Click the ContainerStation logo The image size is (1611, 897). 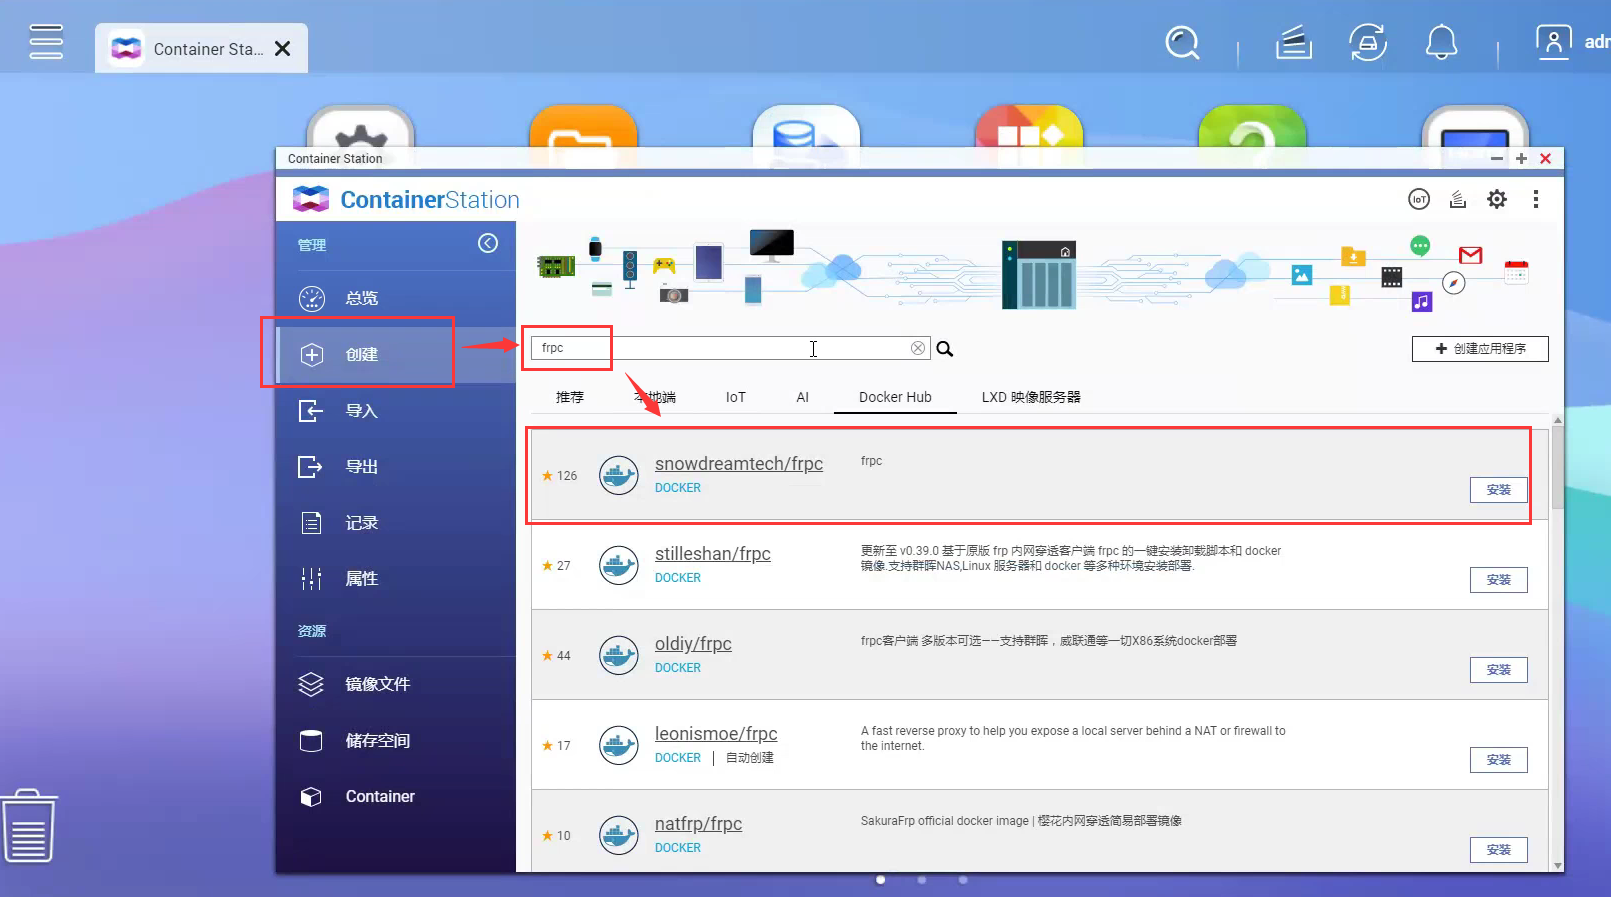[406, 199]
